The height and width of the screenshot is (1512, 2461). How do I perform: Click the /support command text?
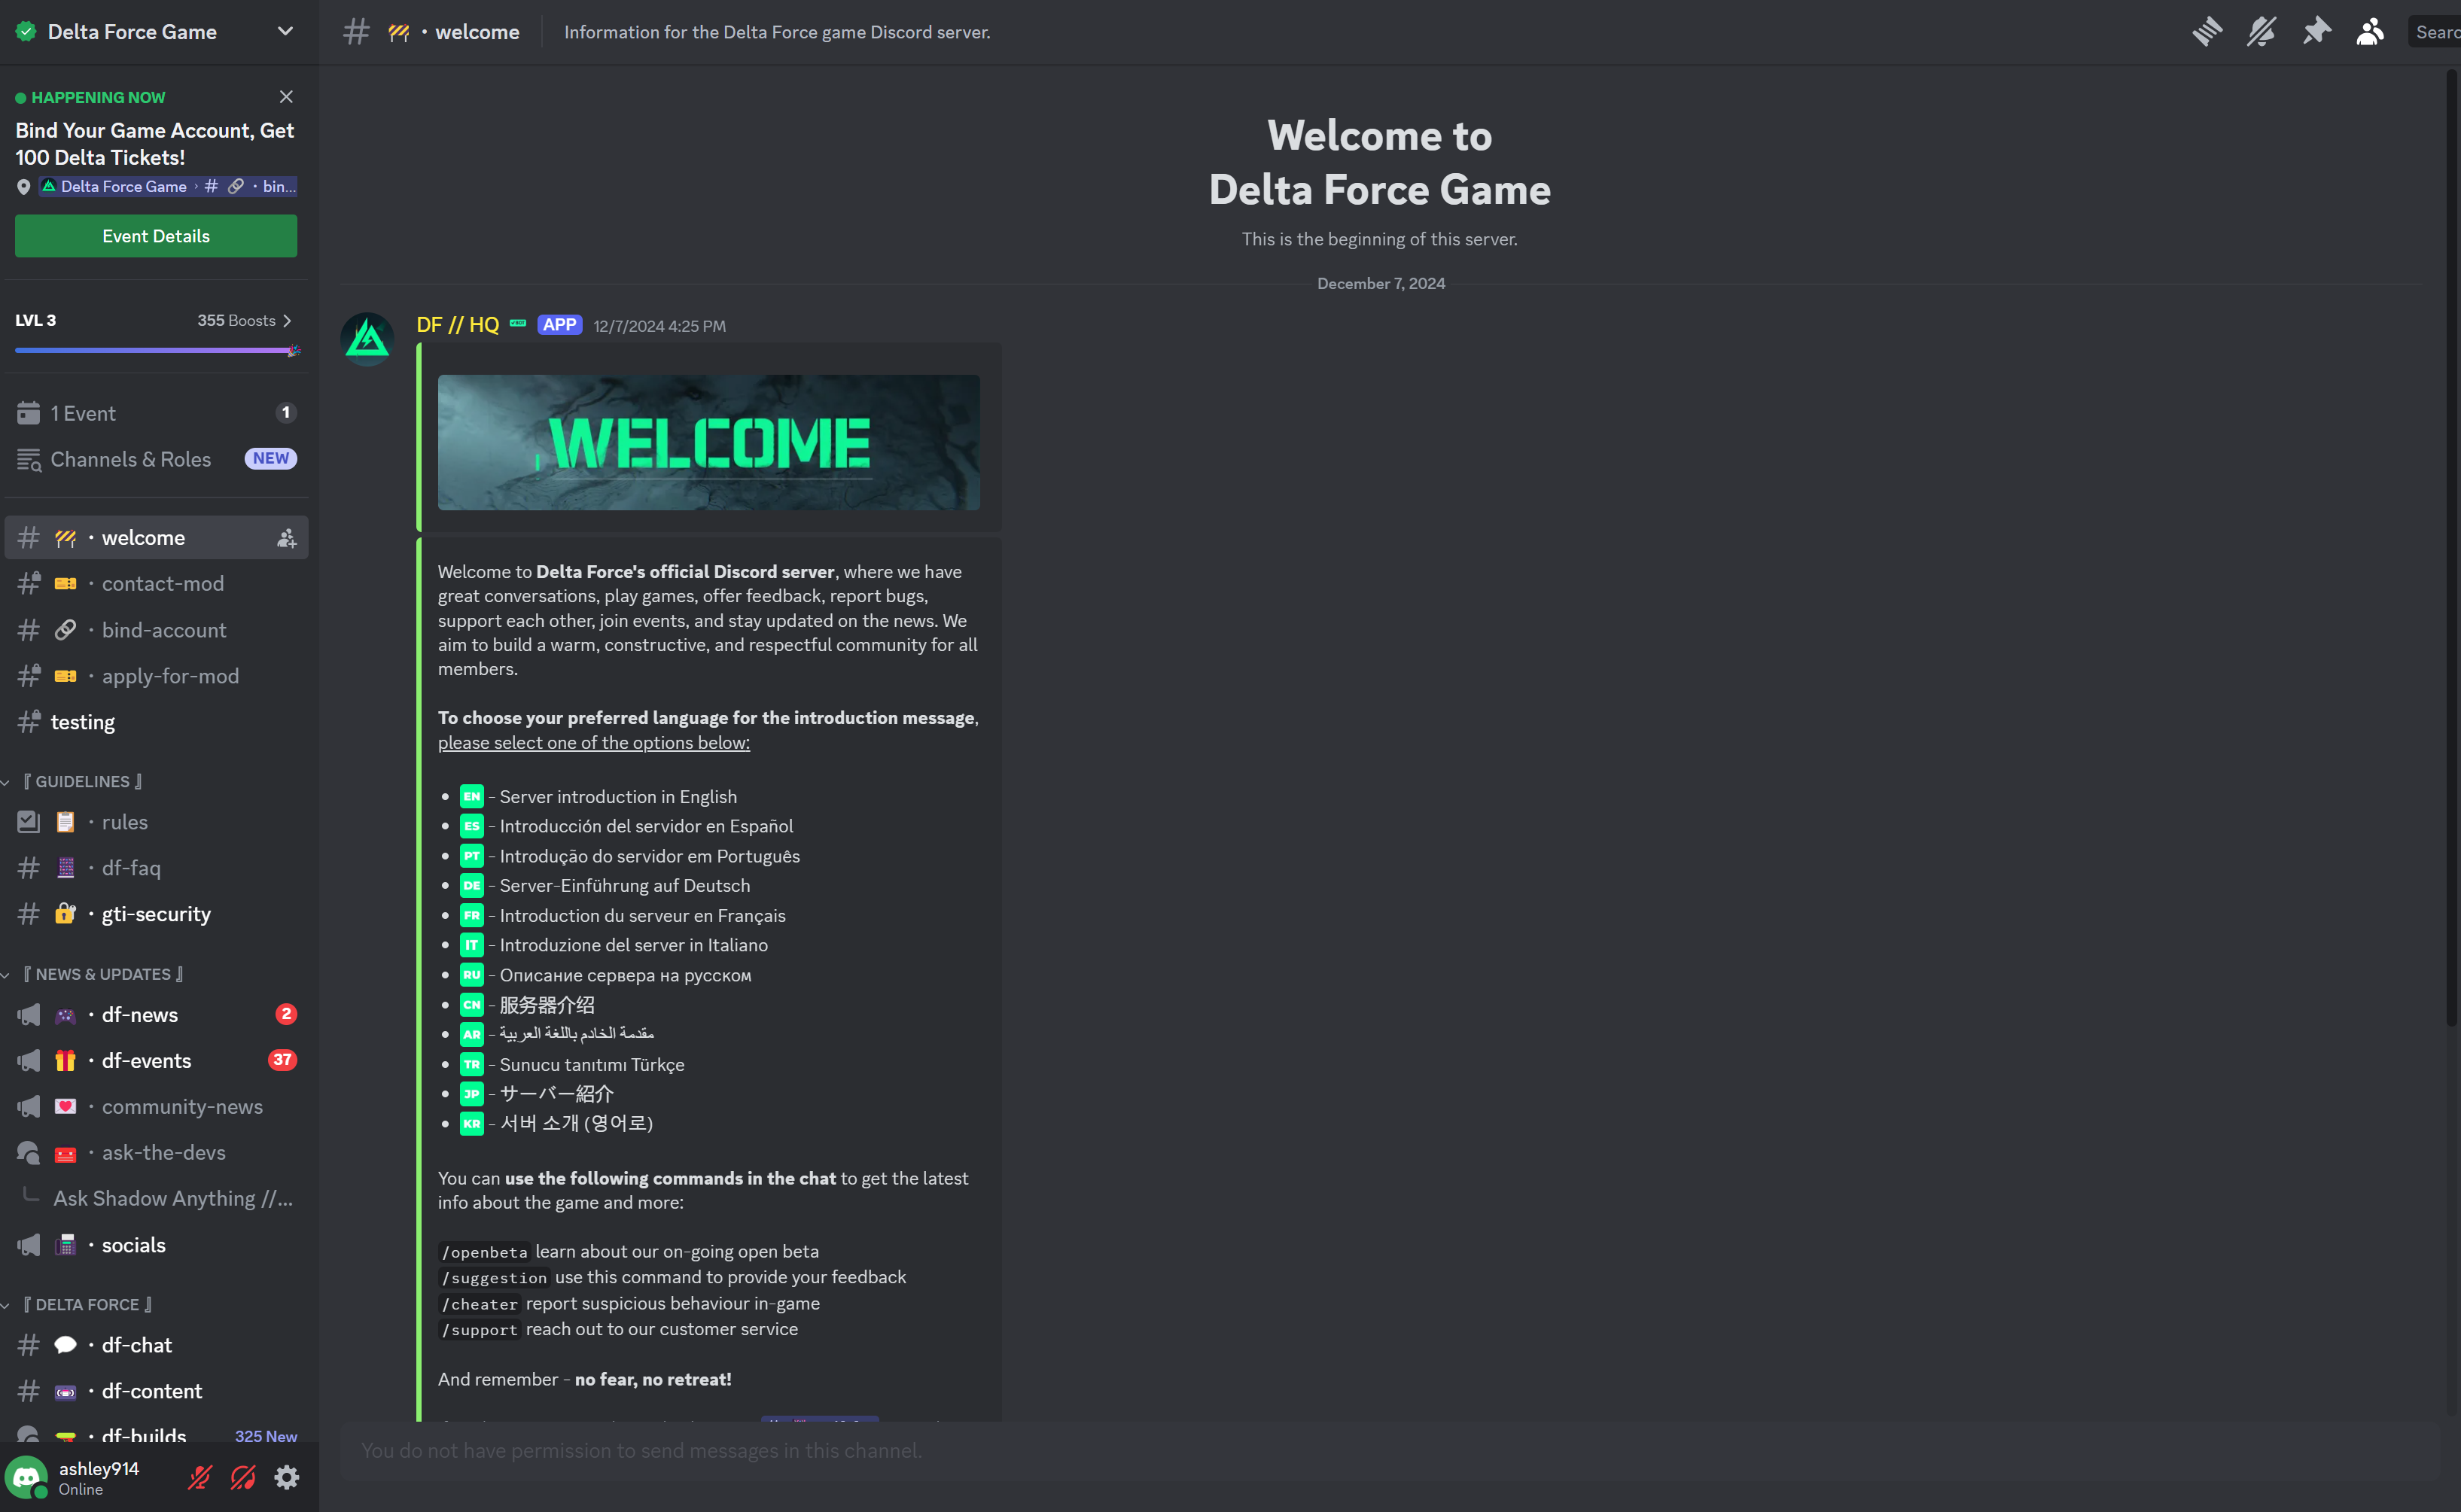pyautogui.click(x=479, y=1330)
